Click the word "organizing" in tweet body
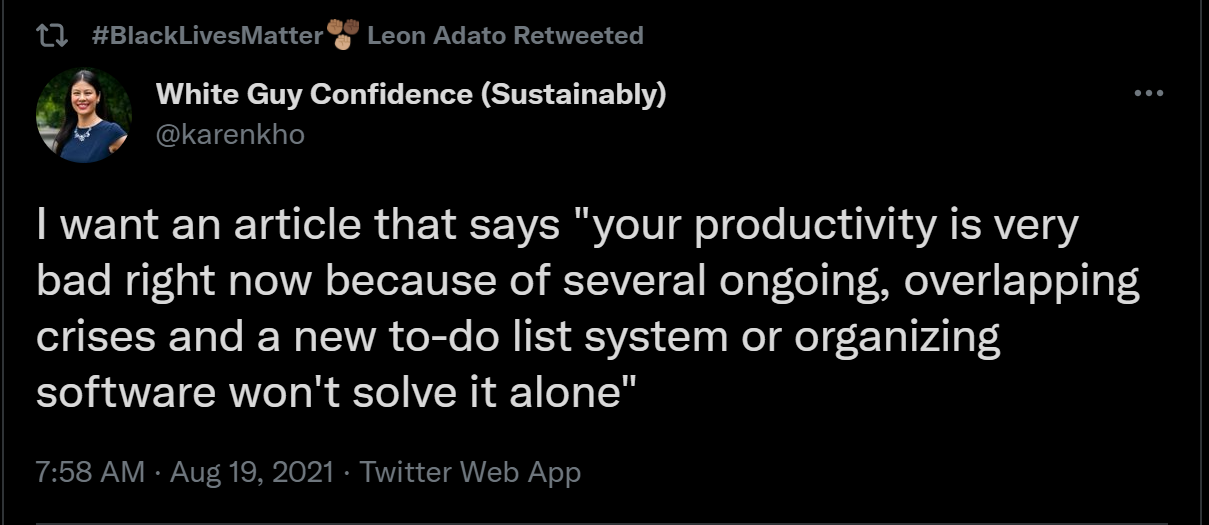 (899, 338)
